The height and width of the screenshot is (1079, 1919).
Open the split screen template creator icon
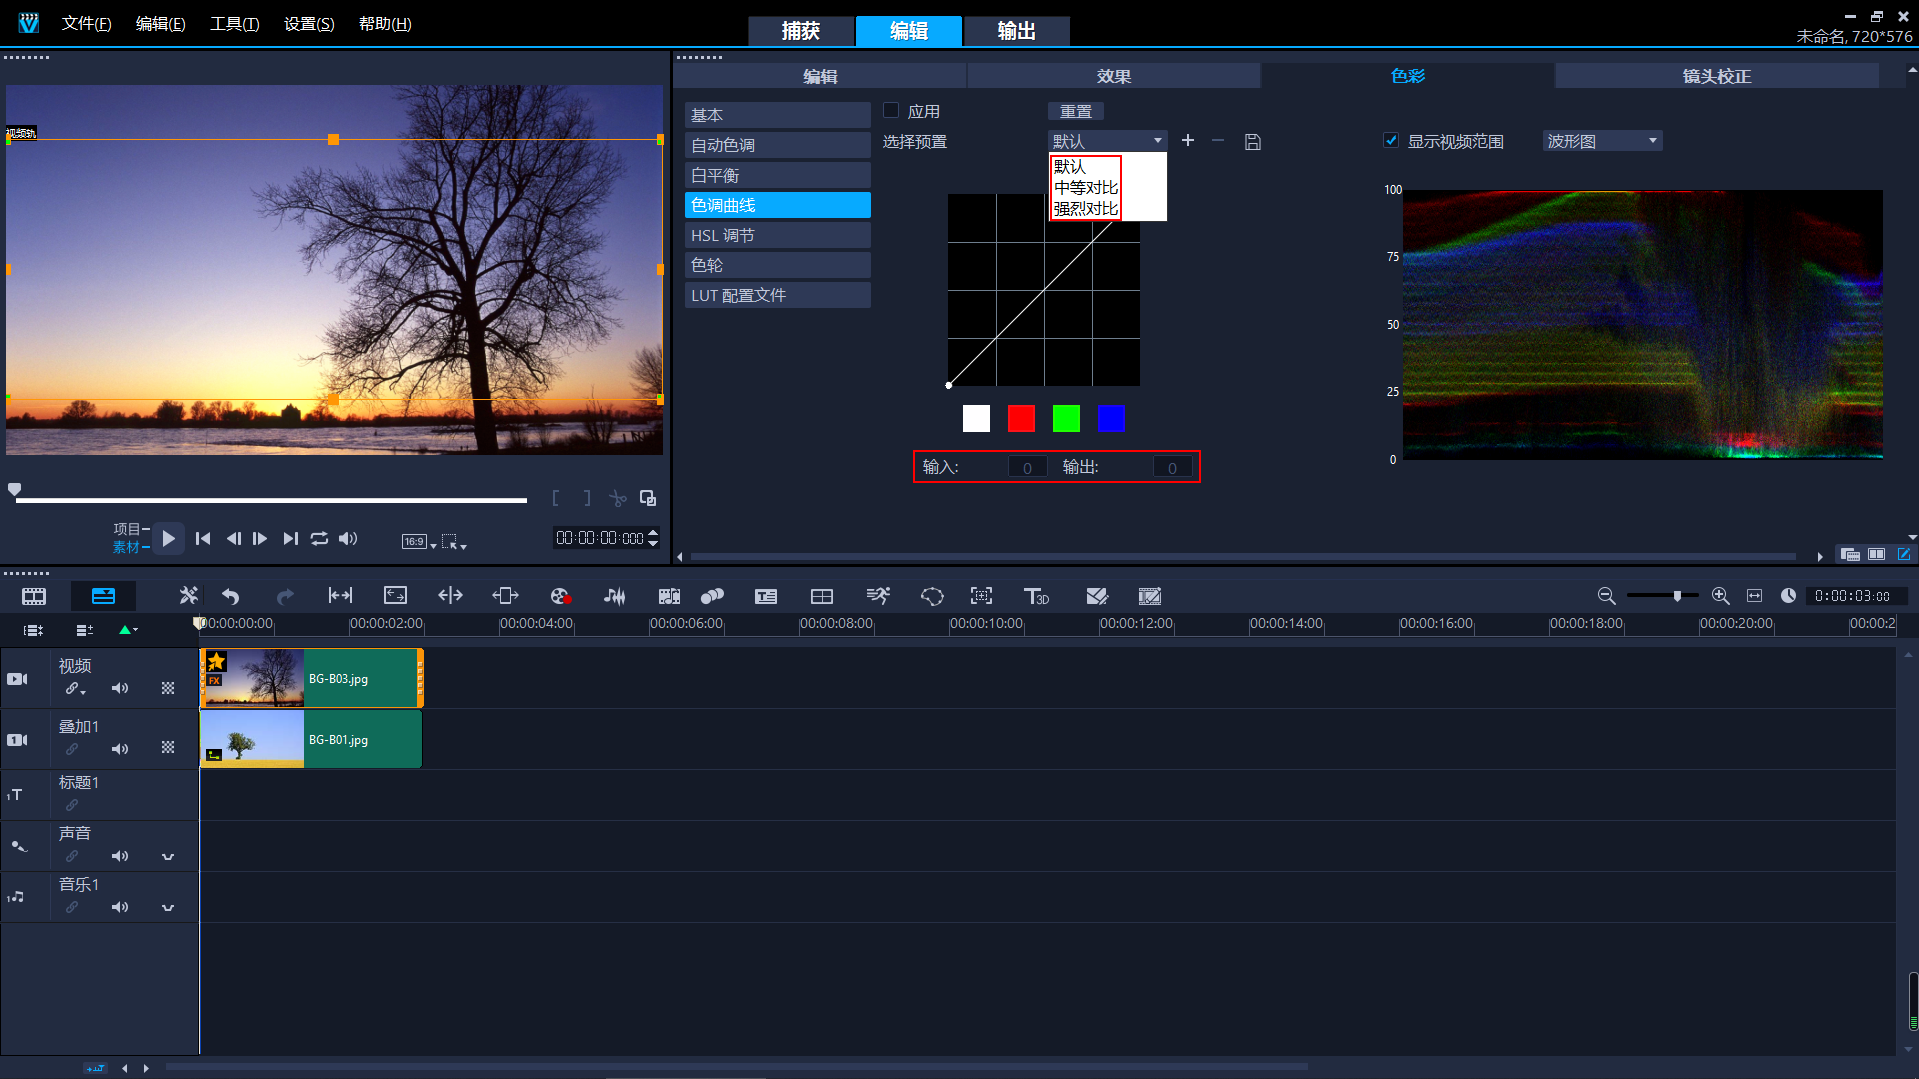[1097, 596]
